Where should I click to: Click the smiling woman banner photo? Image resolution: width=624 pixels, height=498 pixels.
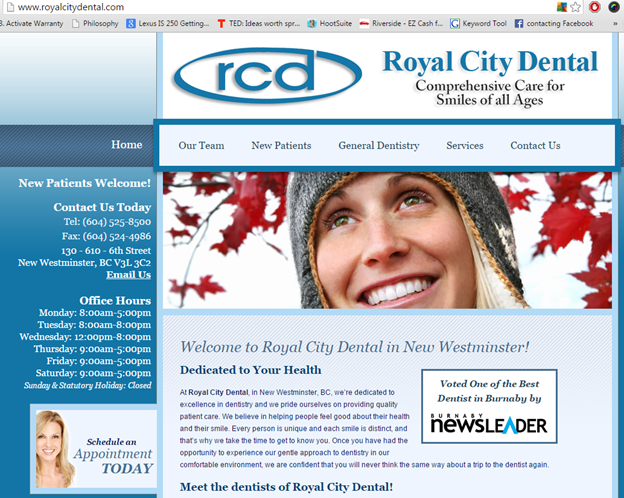387,240
